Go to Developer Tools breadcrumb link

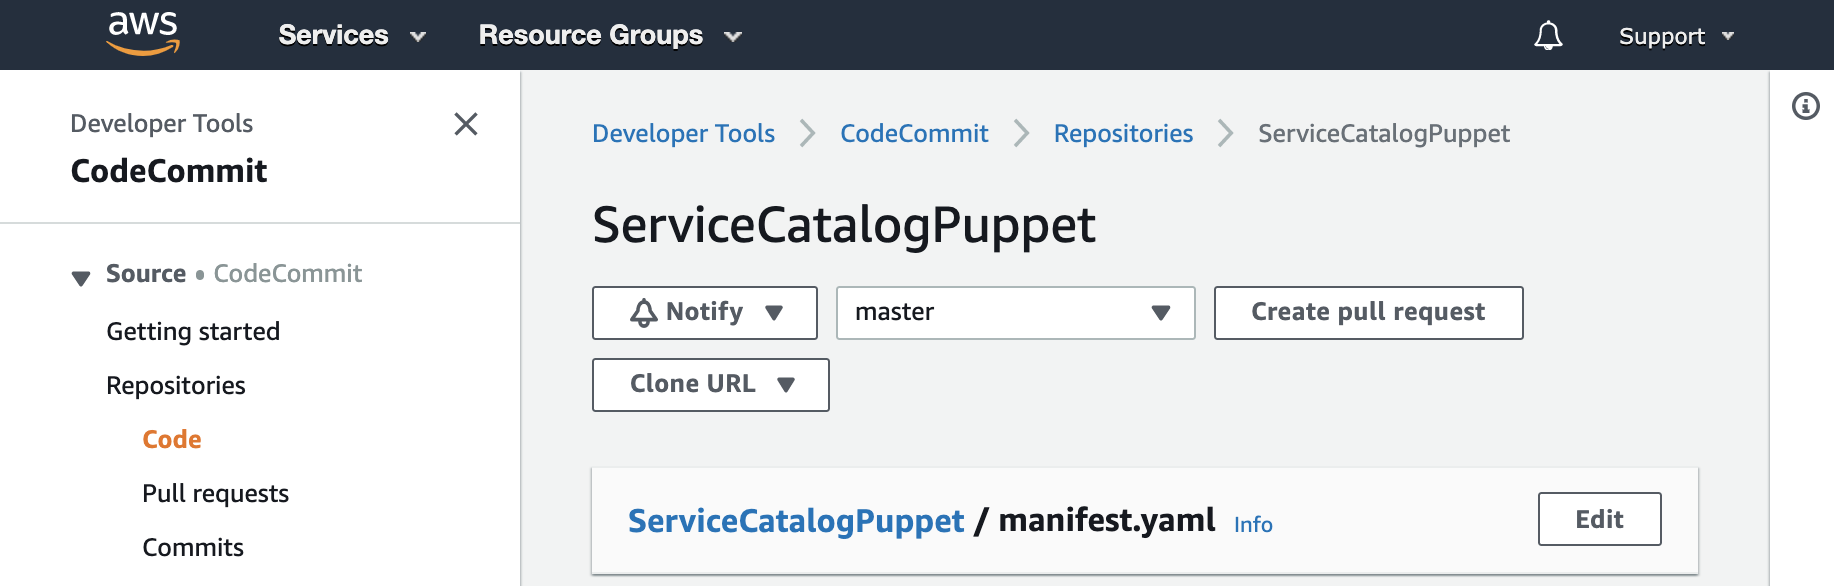coord(684,133)
